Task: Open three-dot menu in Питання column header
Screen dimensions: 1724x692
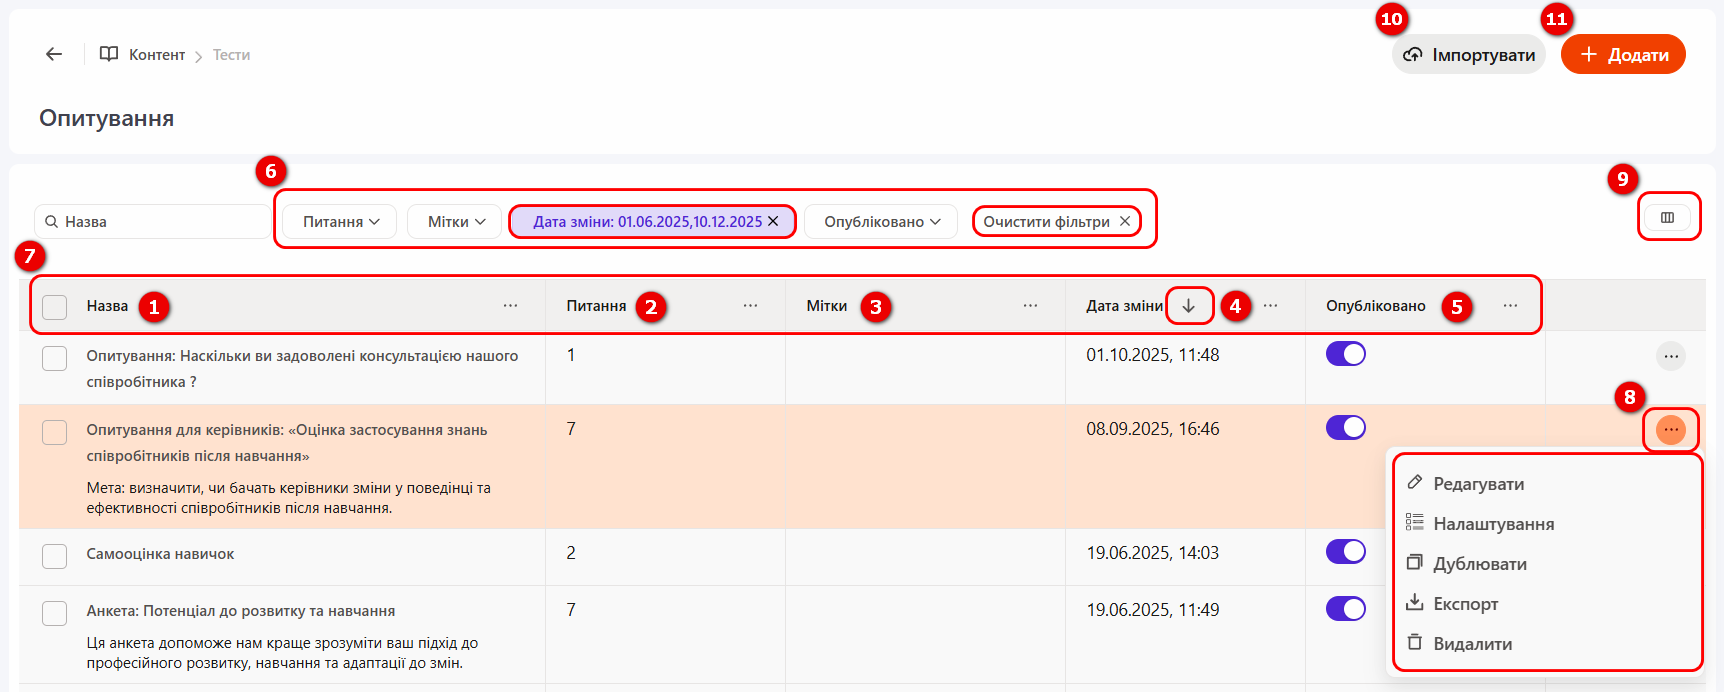Action: pyautogui.click(x=750, y=306)
